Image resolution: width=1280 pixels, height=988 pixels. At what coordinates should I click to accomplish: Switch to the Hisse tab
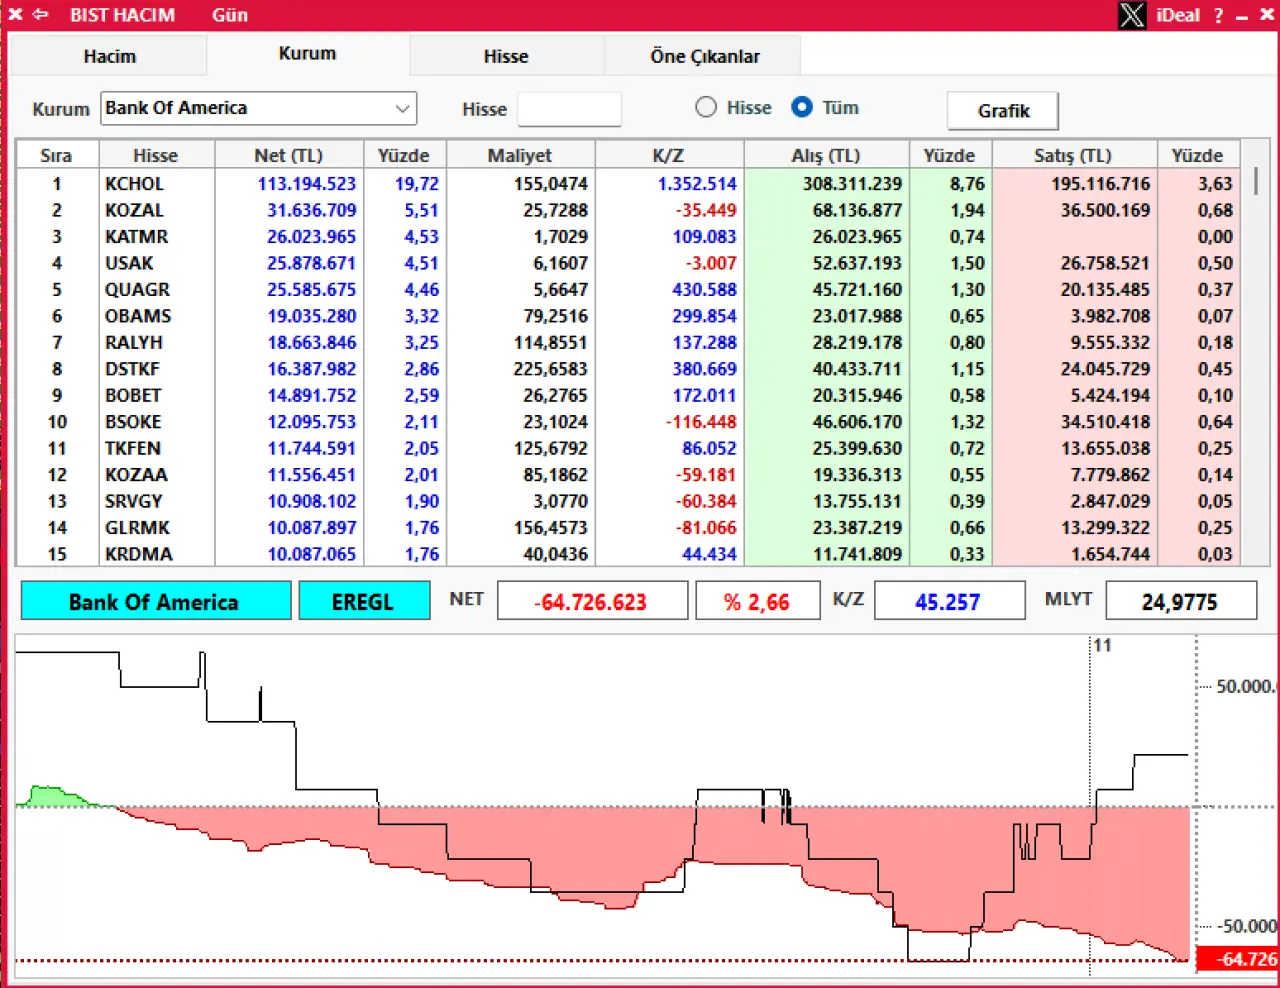point(506,57)
